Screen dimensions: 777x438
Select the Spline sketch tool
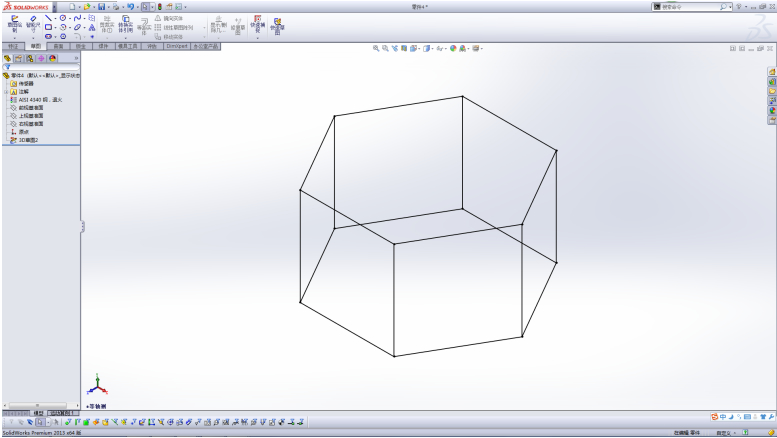[x=77, y=18]
